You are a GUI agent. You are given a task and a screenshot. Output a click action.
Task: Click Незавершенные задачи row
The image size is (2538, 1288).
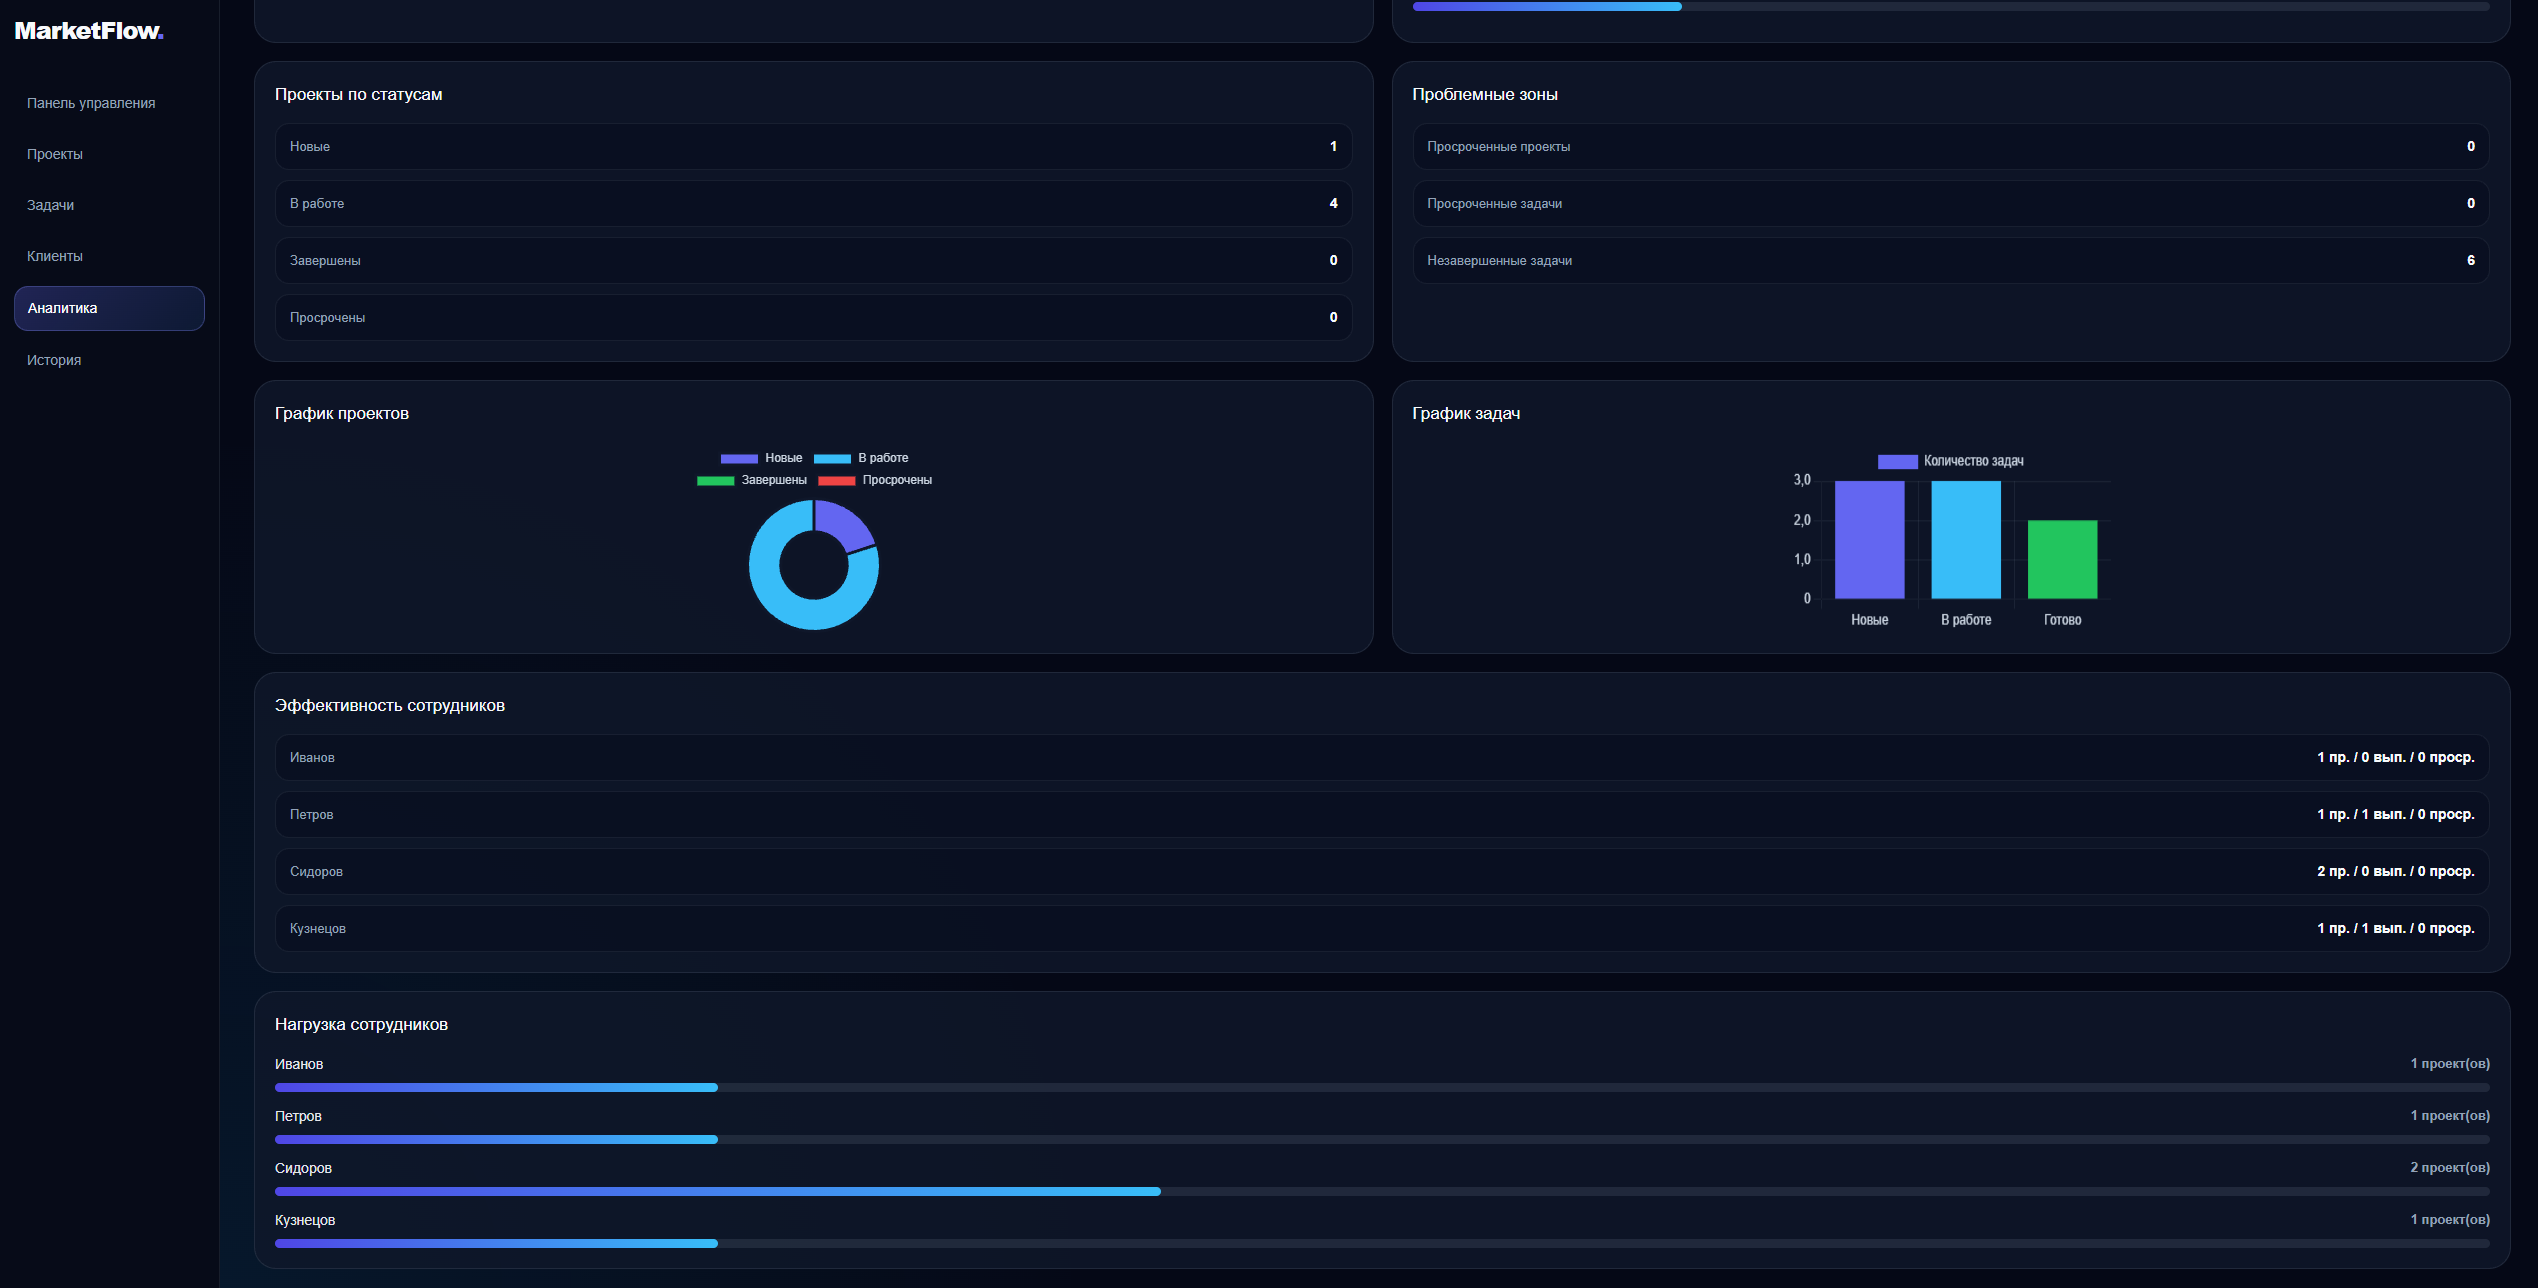pos(1951,261)
